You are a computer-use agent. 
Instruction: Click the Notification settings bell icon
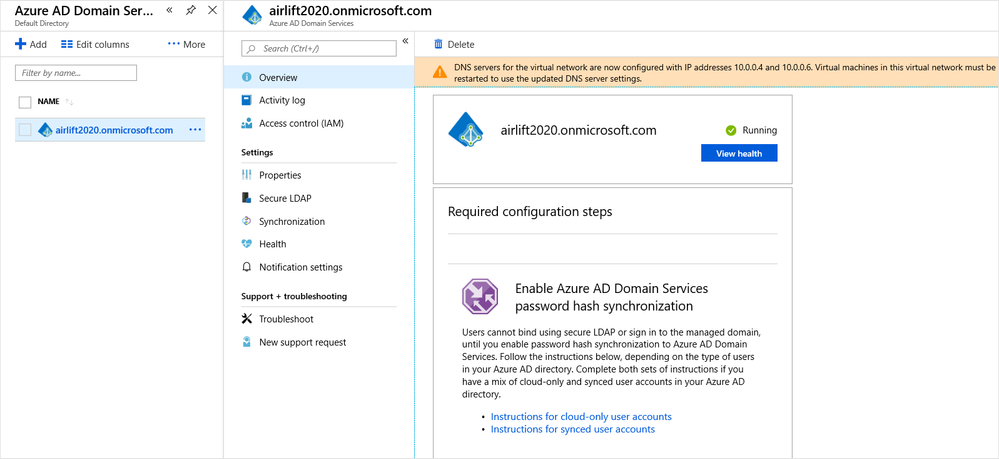point(247,267)
